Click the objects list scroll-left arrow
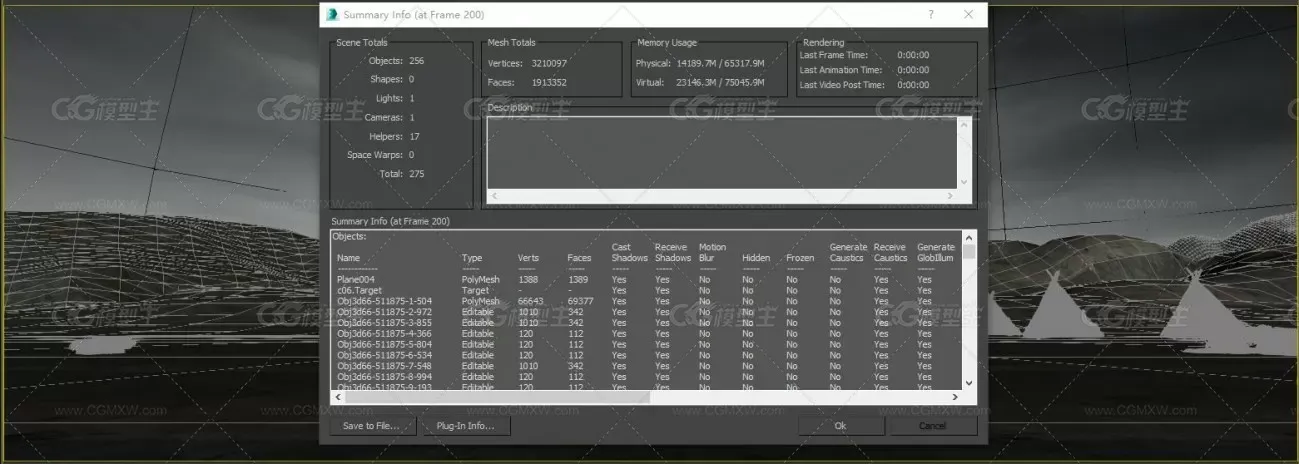 point(338,397)
